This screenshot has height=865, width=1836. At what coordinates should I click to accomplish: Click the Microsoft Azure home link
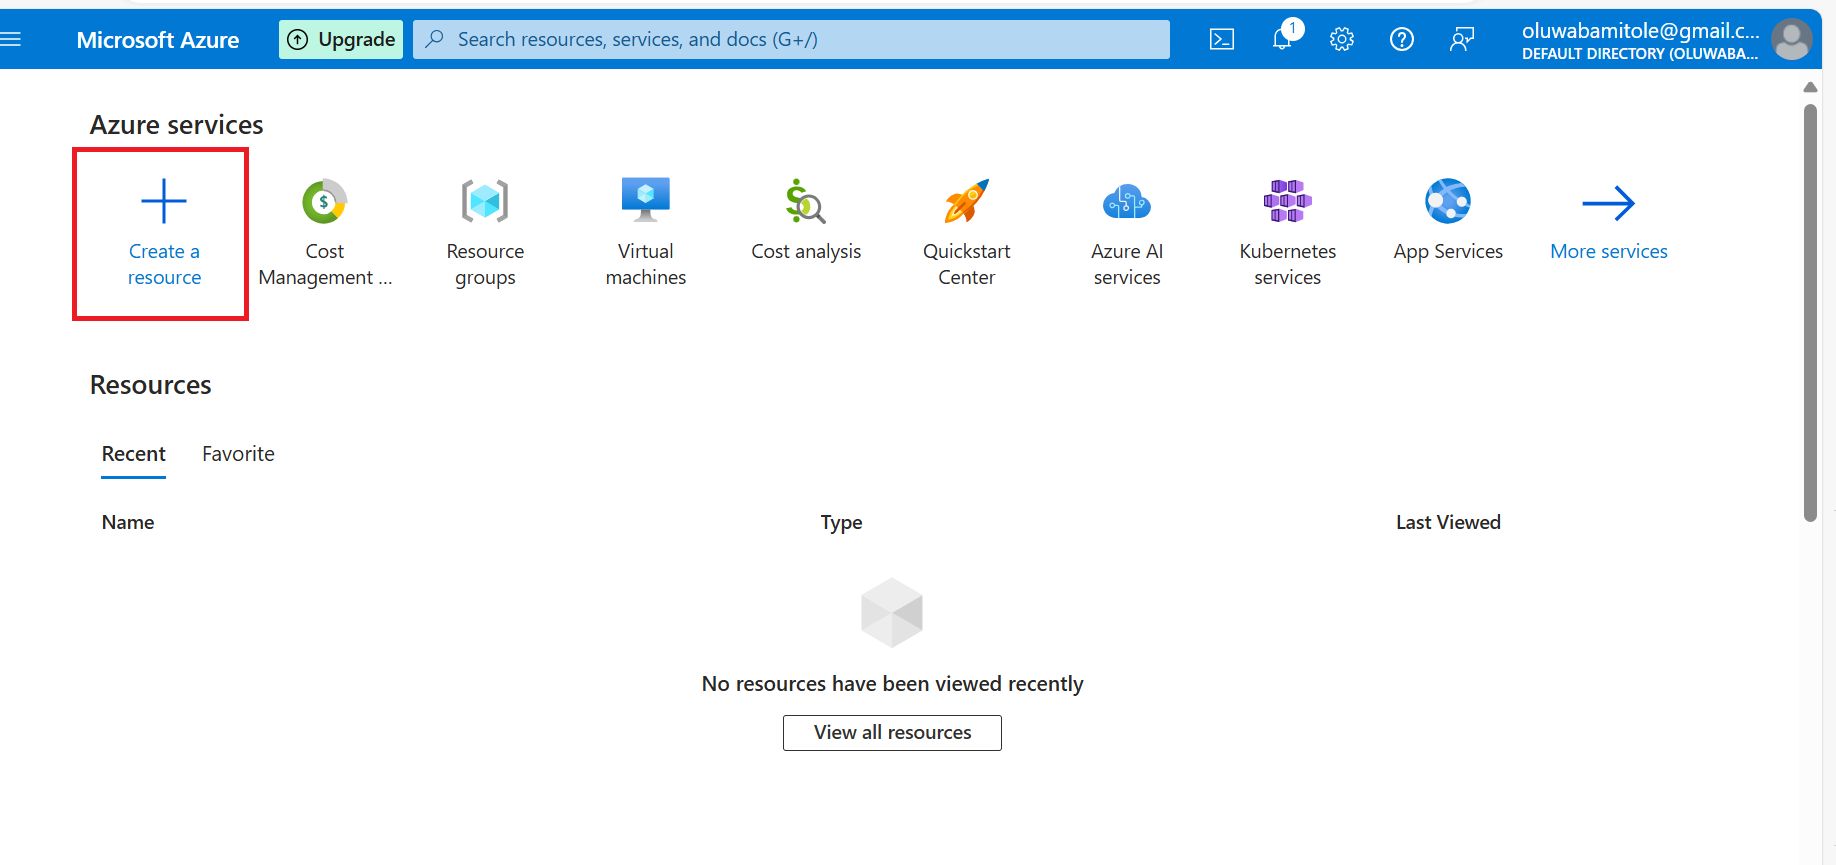coord(158,40)
